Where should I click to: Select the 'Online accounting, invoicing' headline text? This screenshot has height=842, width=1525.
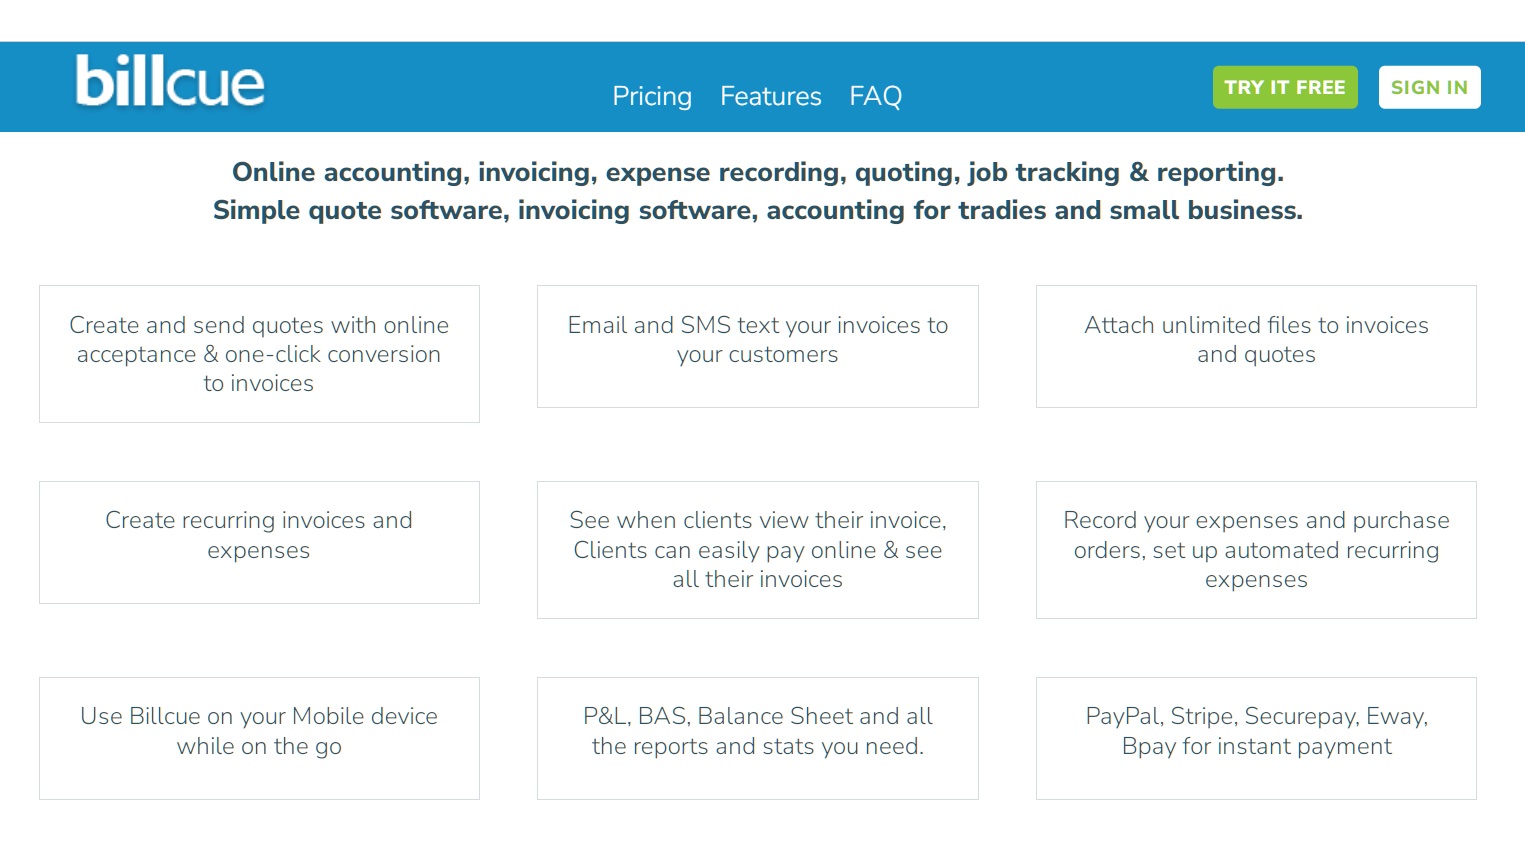click(758, 172)
